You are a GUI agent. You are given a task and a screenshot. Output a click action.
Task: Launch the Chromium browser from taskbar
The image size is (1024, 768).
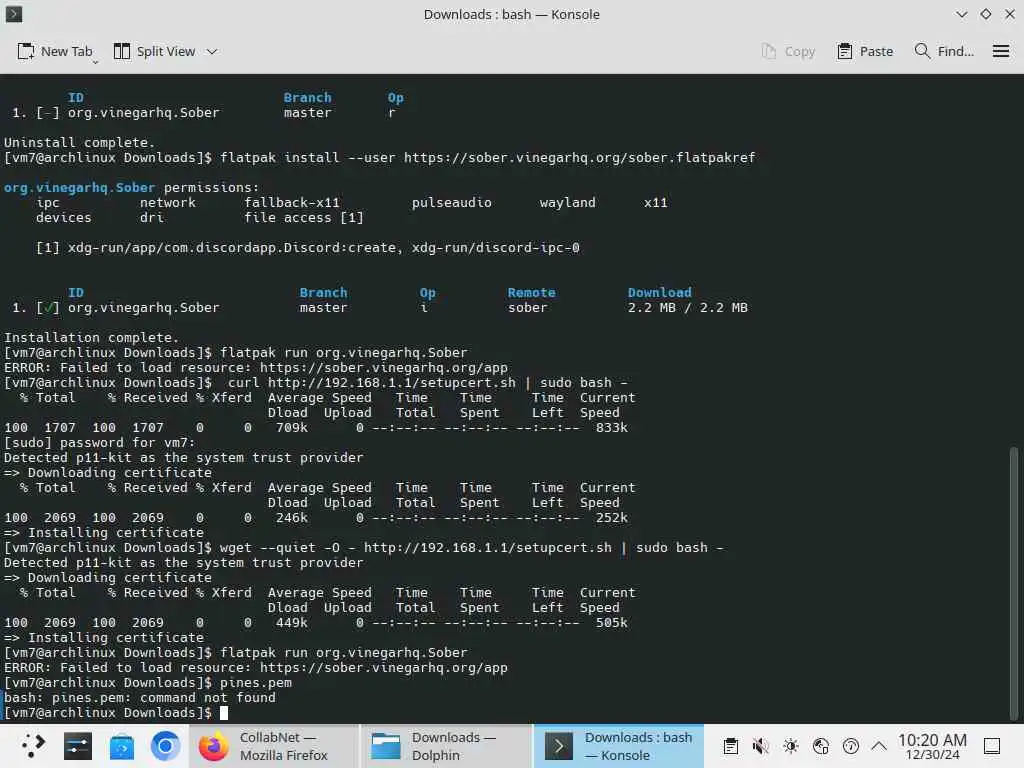coord(165,746)
